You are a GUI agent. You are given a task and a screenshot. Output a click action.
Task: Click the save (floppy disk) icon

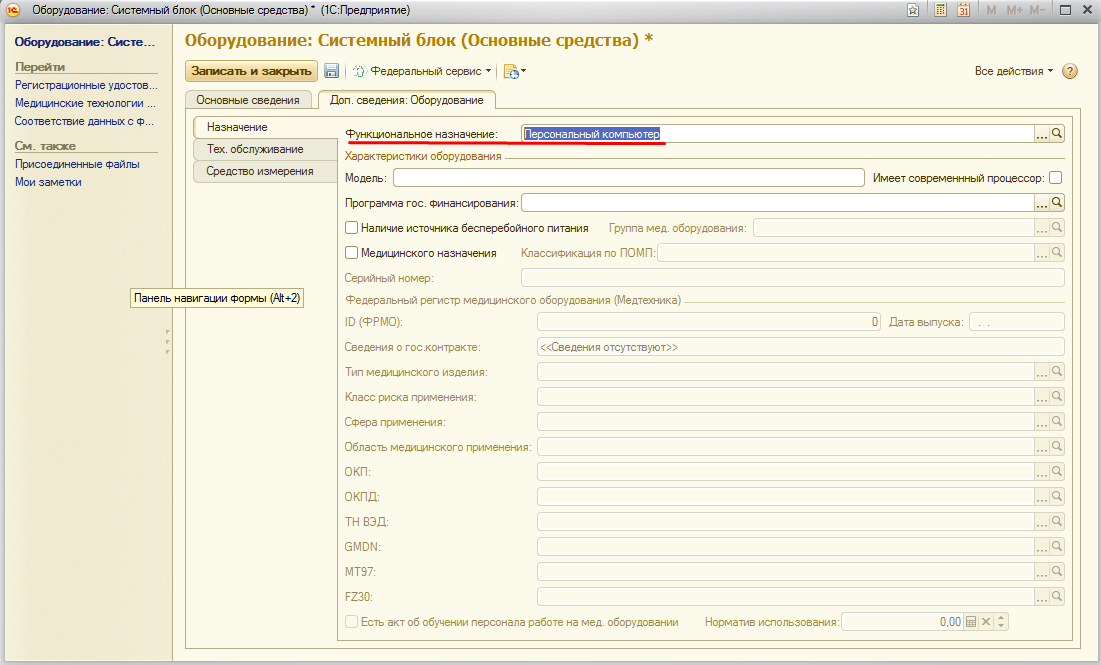[332, 71]
